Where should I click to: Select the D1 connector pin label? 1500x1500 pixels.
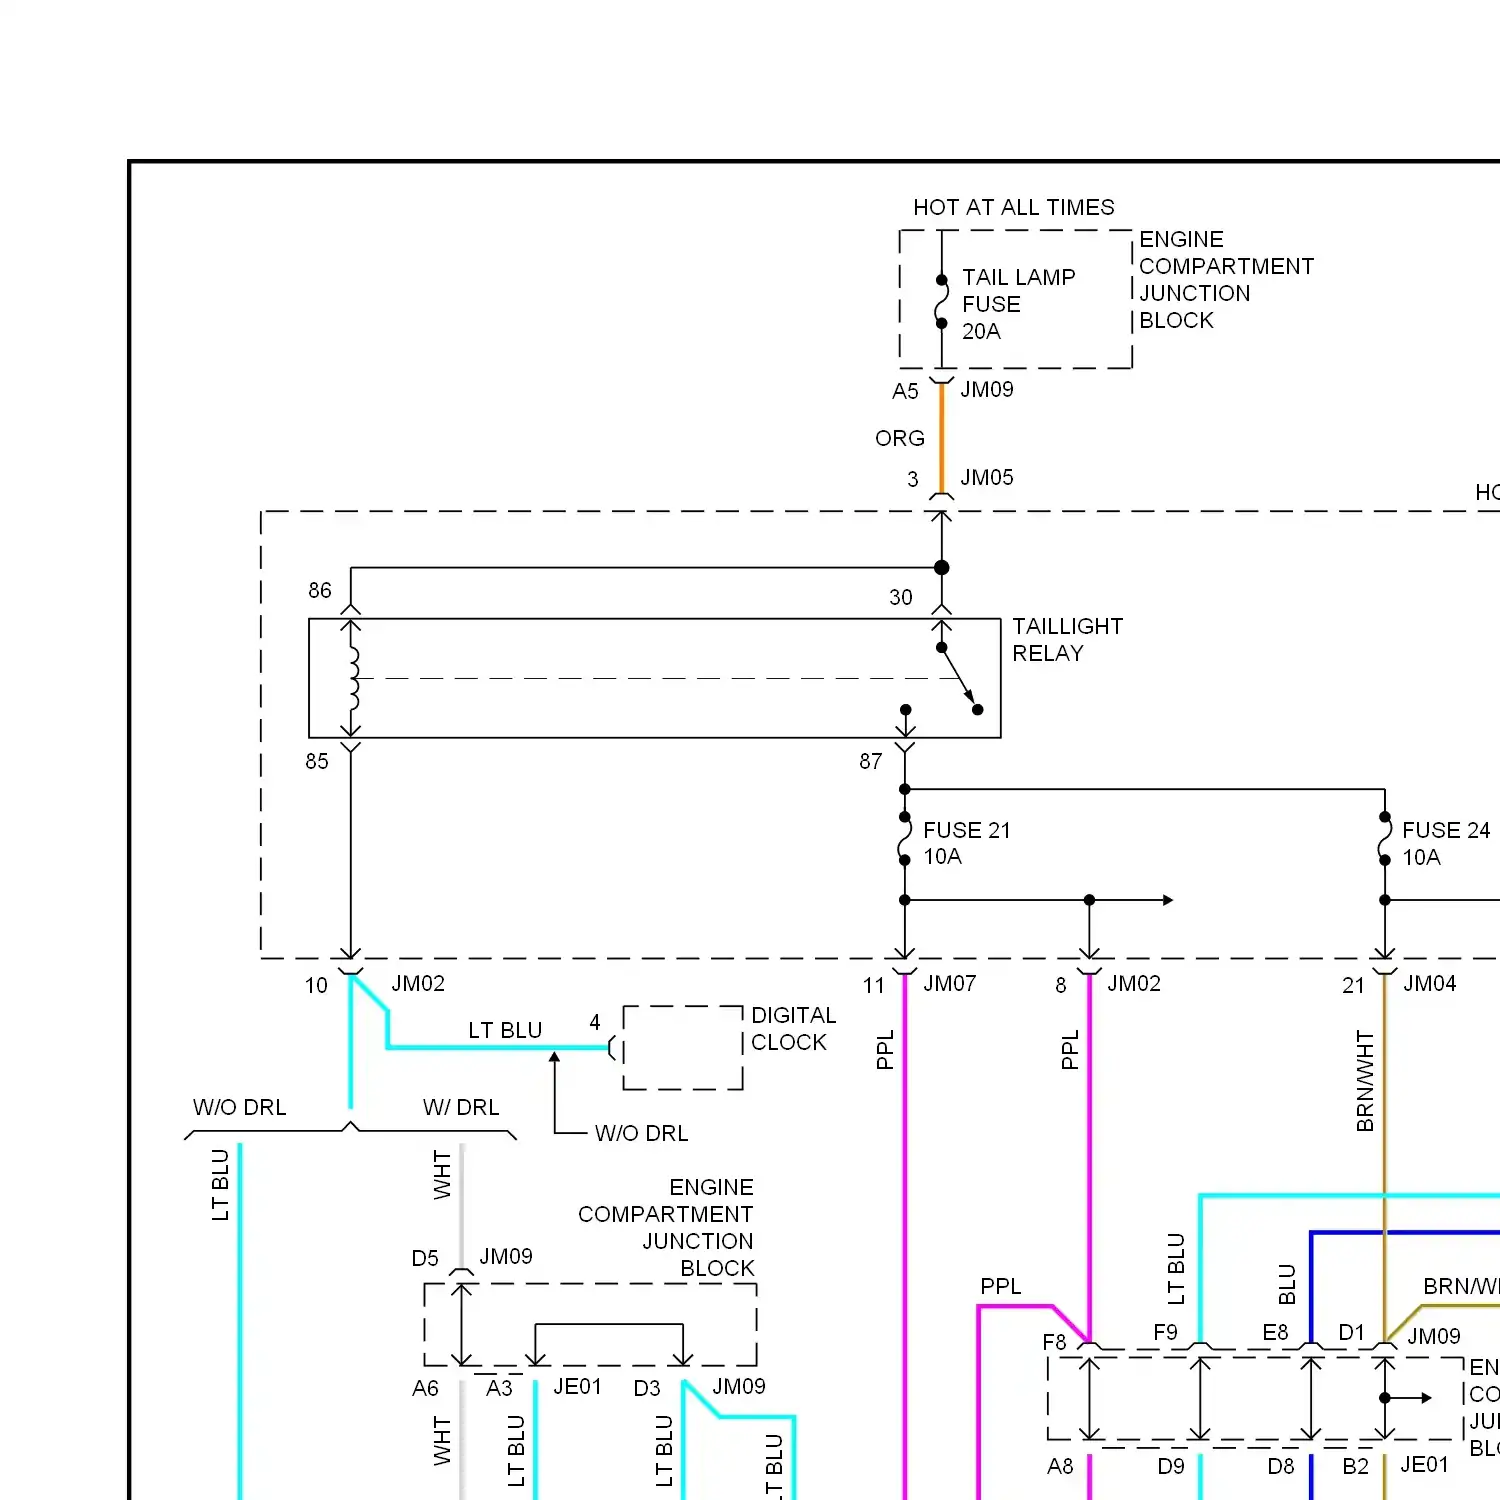point(1351,1332)
